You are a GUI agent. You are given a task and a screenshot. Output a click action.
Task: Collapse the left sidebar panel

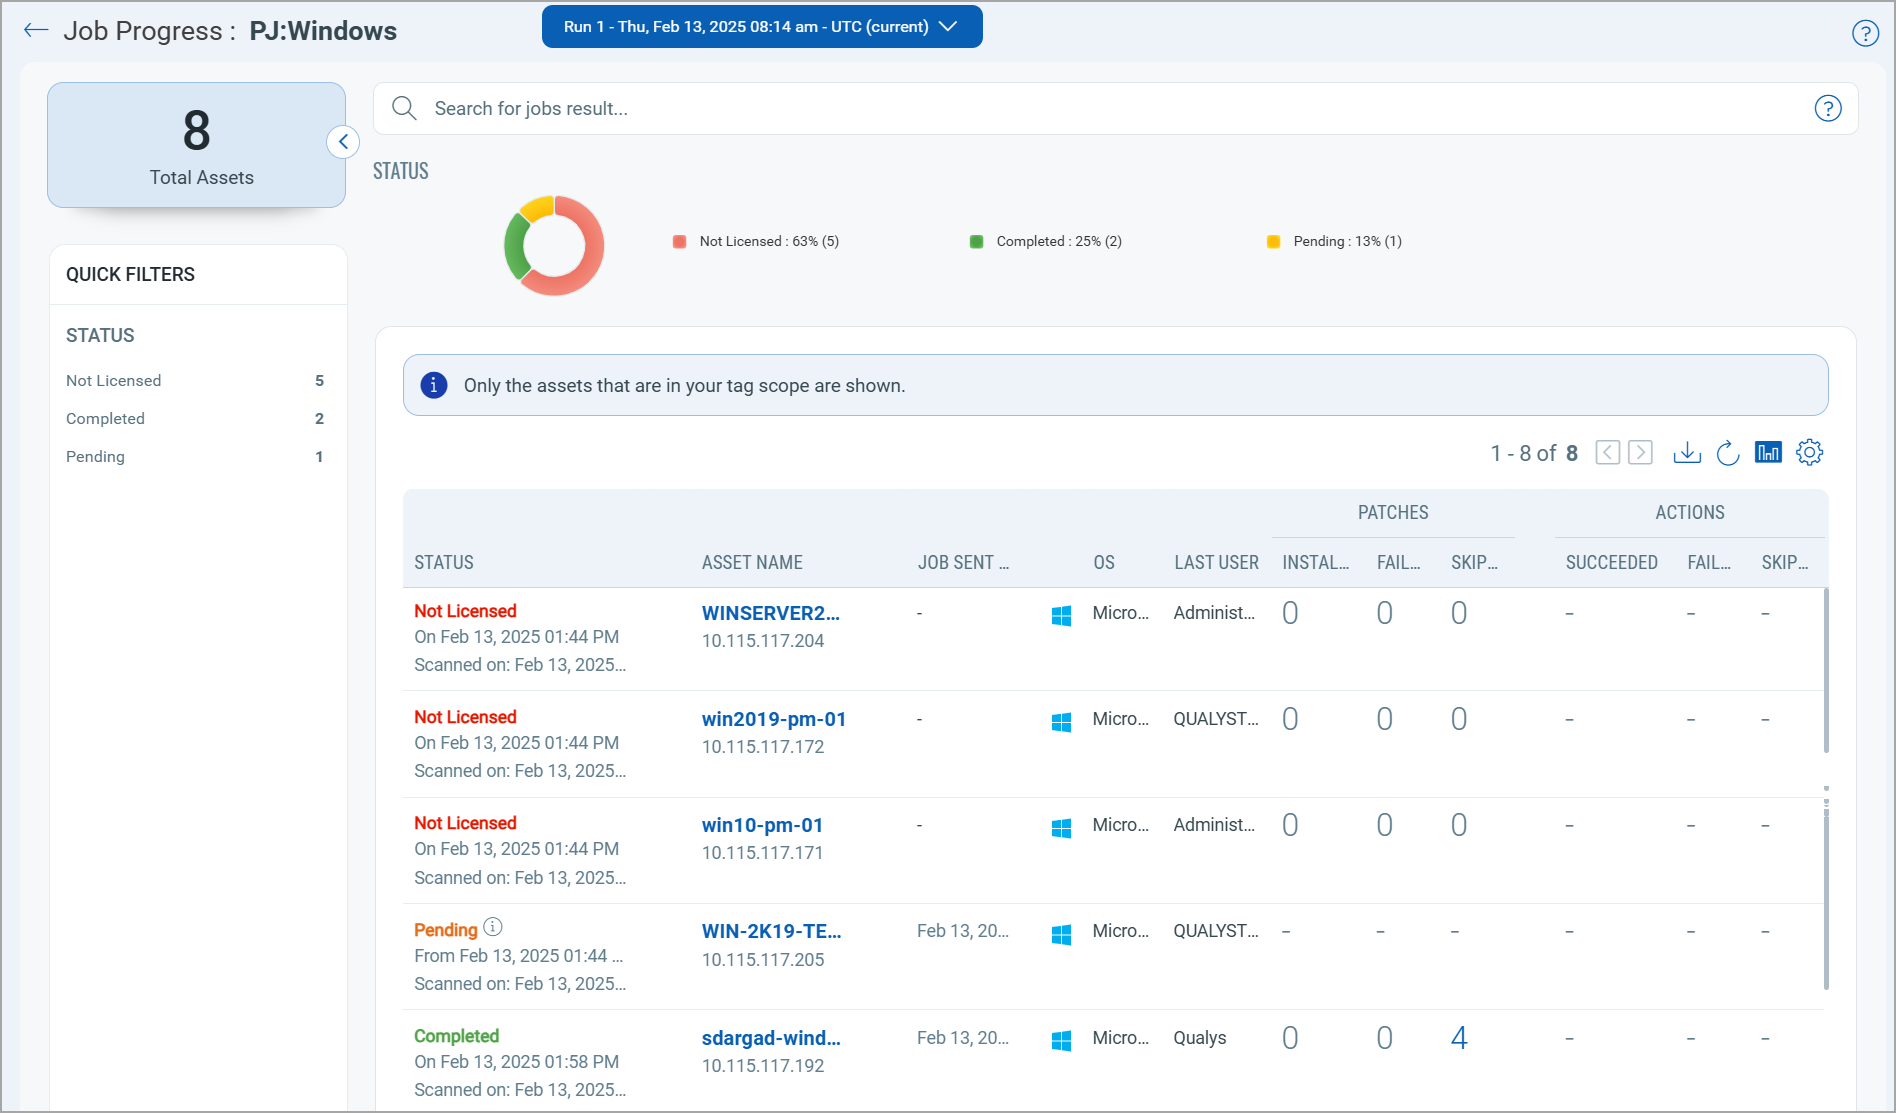pyautogui.click(x=343, y=142)
